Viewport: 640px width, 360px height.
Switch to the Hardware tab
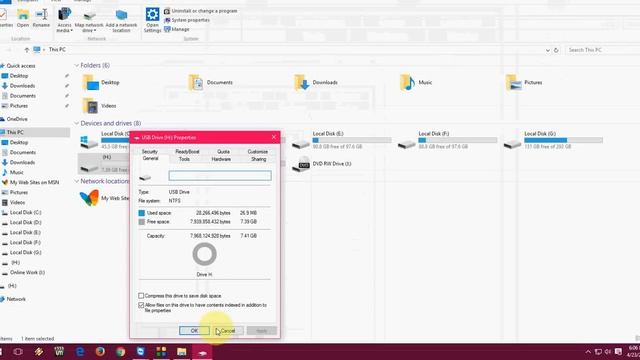click(x=221, y=159)
